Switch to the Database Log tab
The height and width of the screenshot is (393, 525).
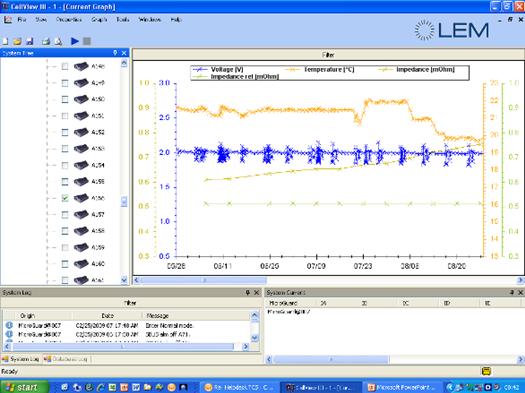67,359
